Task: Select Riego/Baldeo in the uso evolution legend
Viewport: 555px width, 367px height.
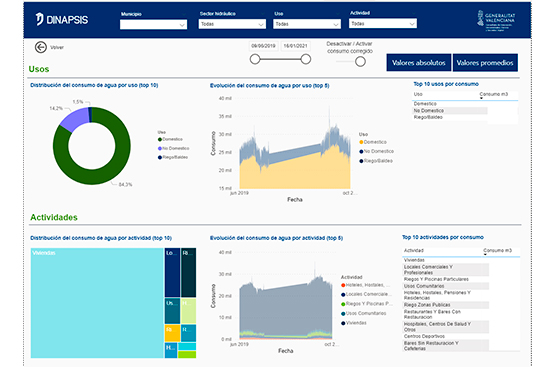Action: [376, 161]
